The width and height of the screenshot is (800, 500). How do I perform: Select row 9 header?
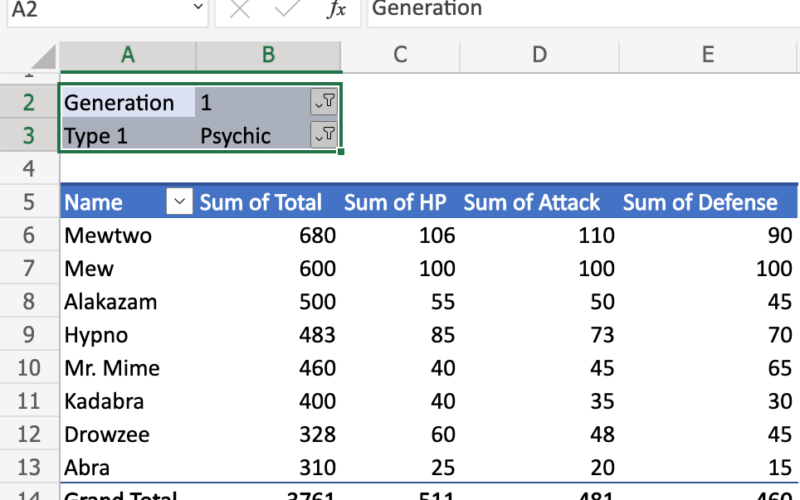[29, 335]
